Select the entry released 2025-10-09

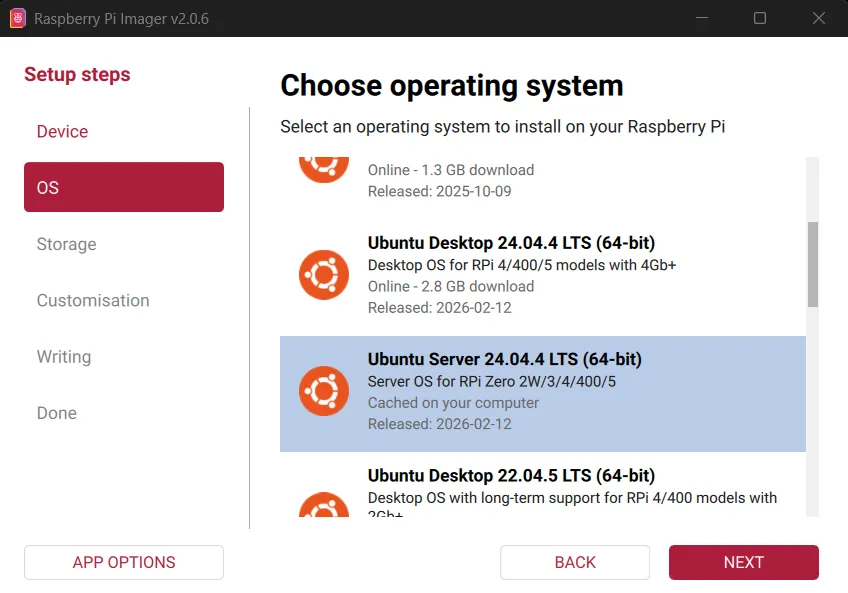[540, 180]
